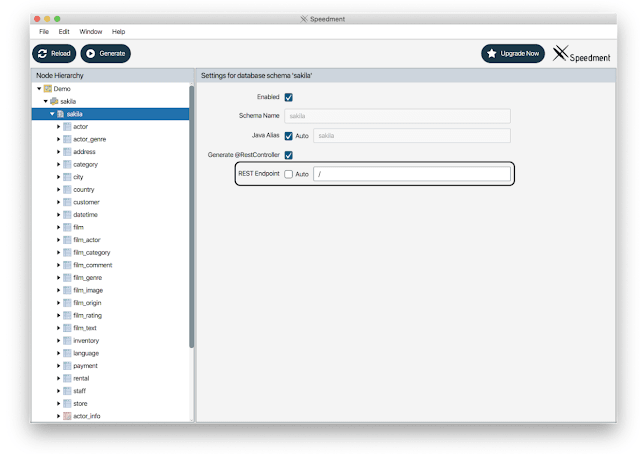Viewport: 640px width, 454px height.
Task: Expand the customer table node
Action: click(x=58, y=202)
